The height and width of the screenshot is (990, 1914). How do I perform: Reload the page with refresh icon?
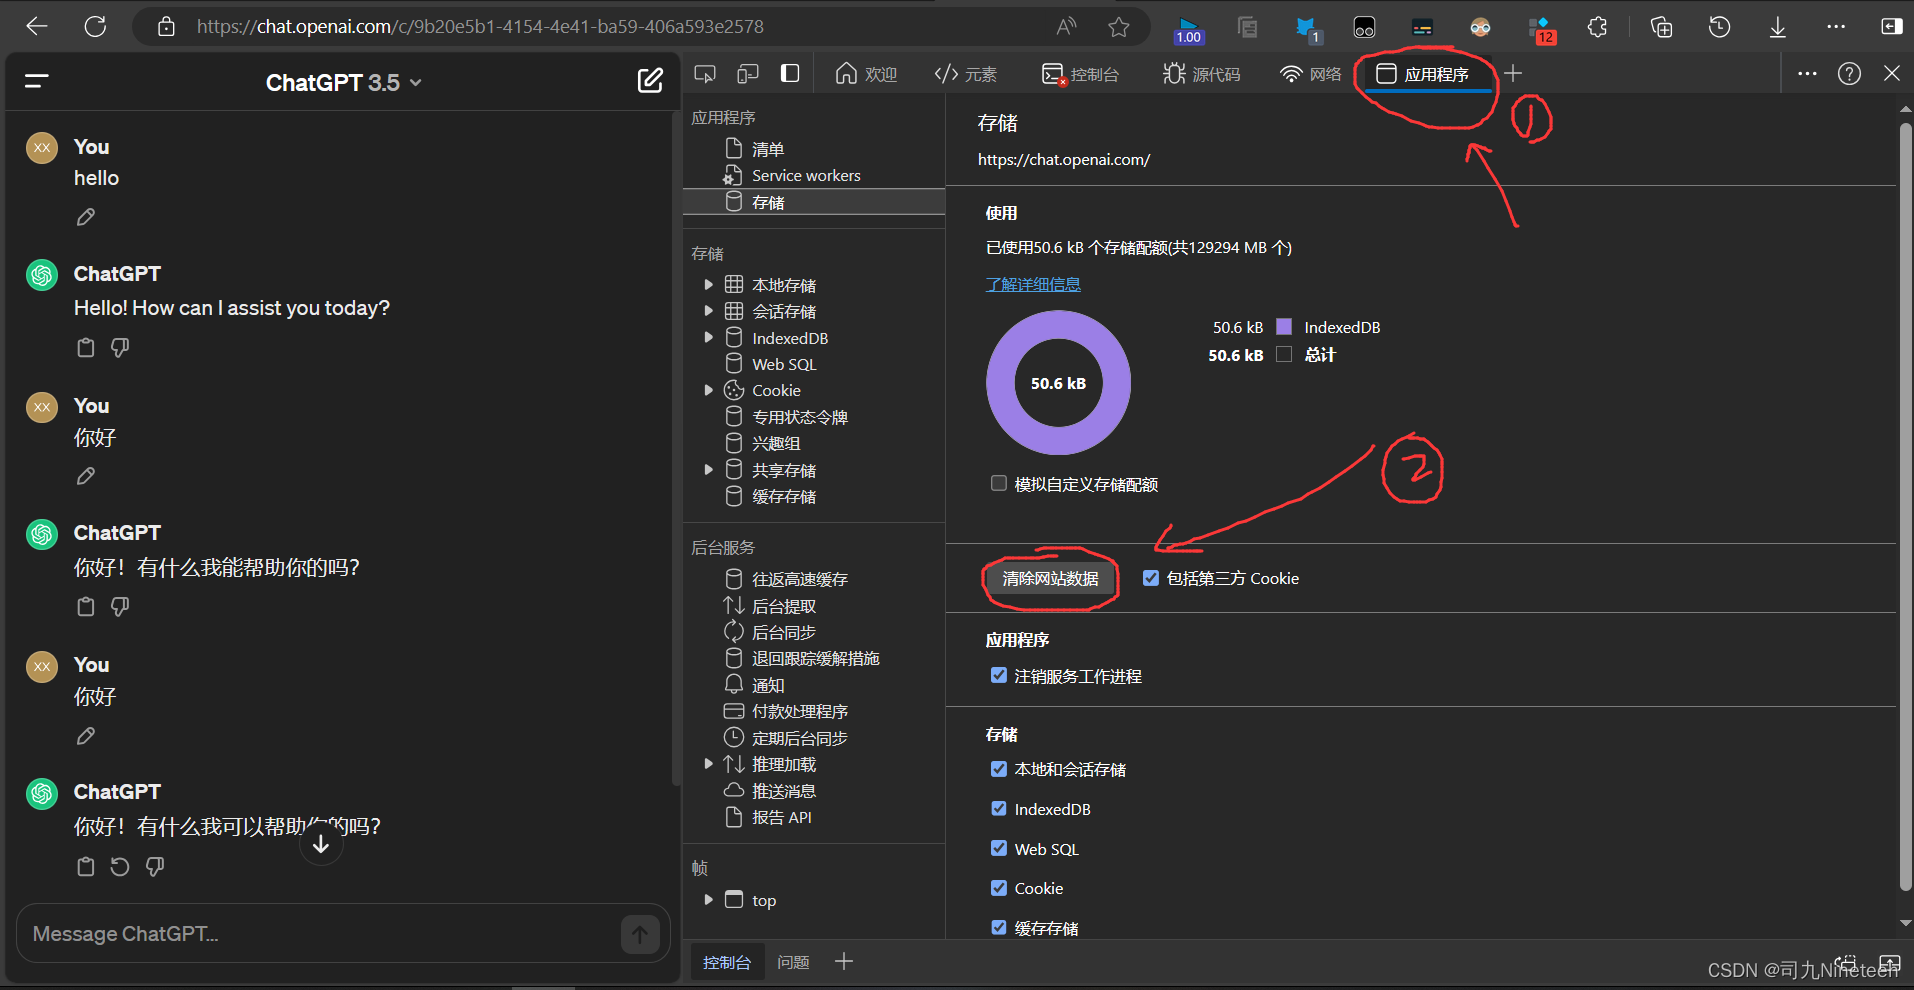point(95,27)
